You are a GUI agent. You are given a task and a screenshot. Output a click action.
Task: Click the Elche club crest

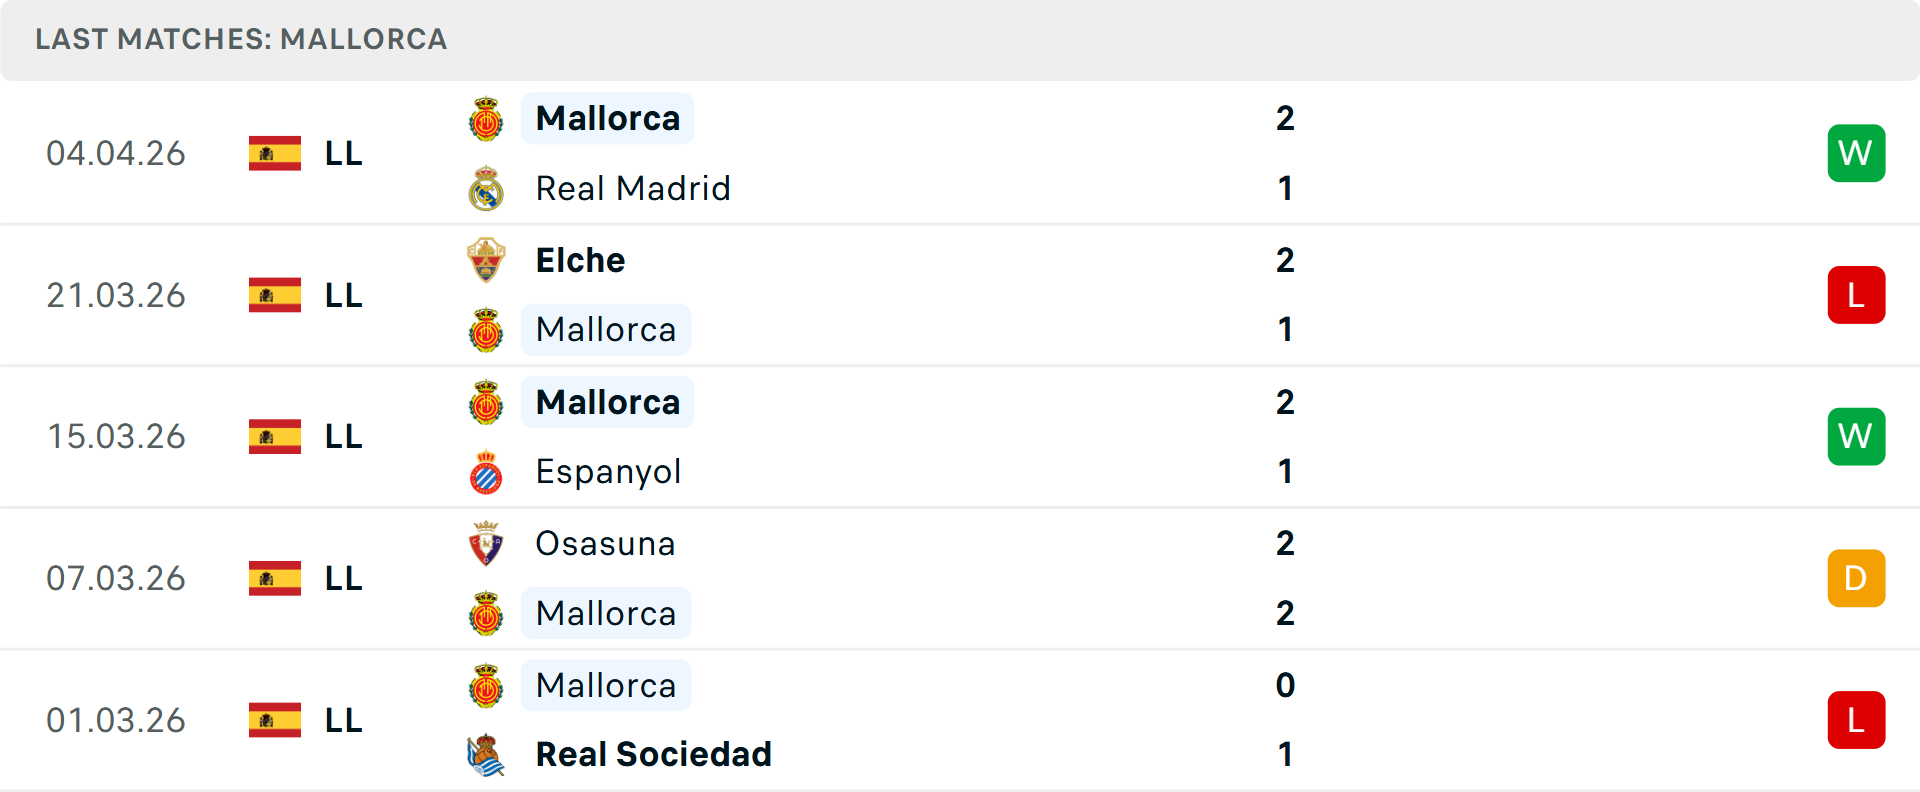[x=486, y=260]
